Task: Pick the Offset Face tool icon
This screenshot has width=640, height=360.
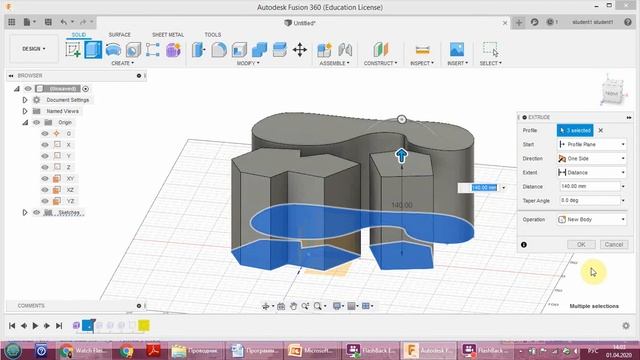Action: 280,50
